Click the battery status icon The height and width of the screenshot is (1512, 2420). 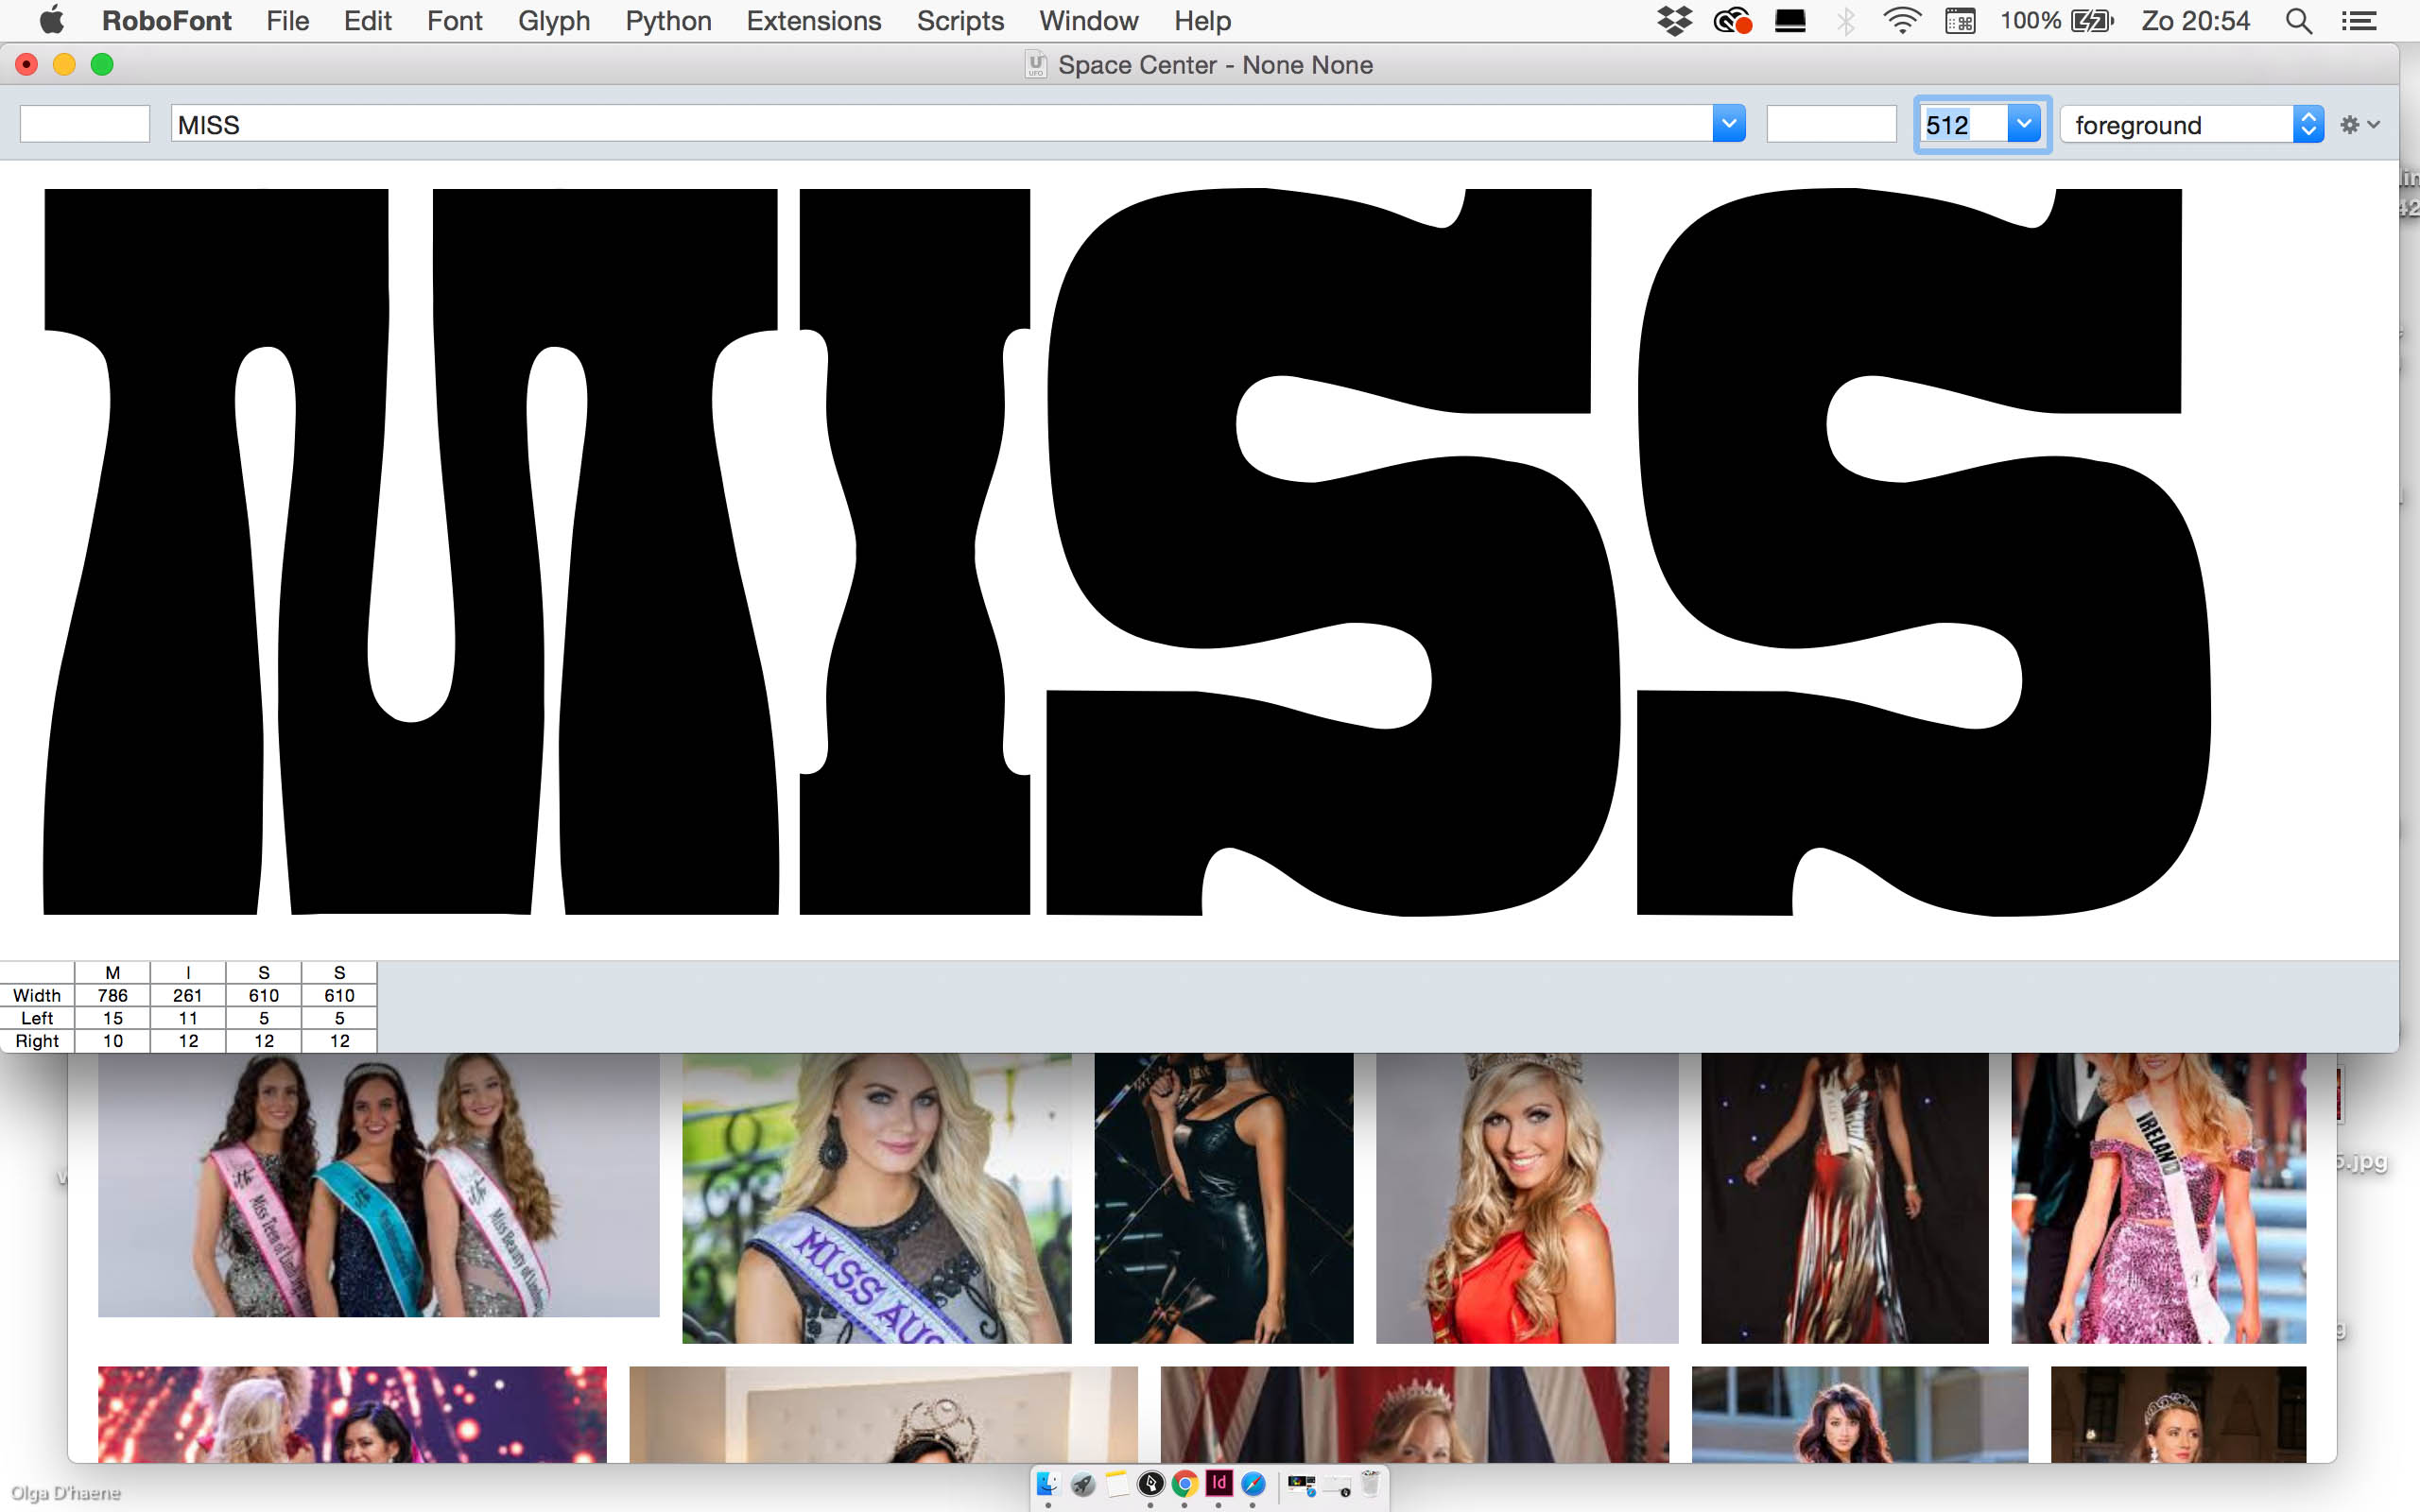tap(2092, 20)
